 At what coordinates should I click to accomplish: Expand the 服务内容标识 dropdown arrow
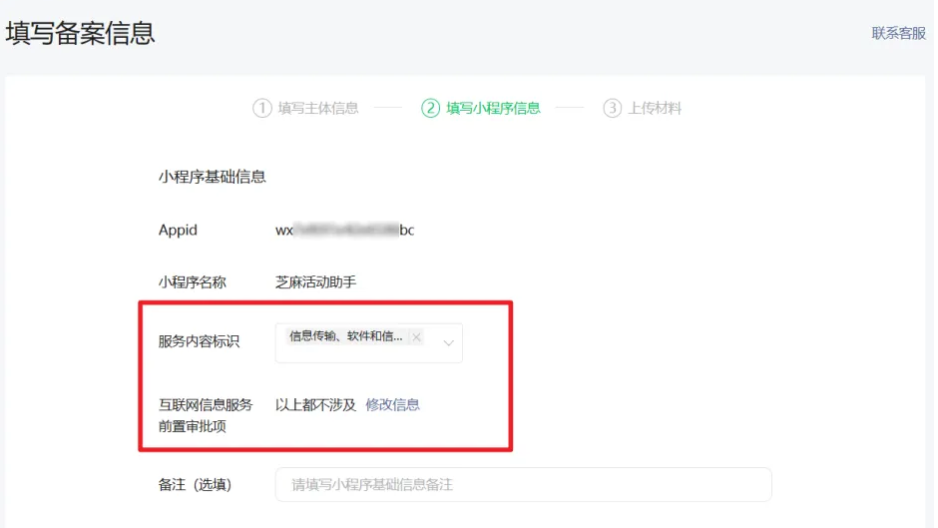click(x=449, y=343)
